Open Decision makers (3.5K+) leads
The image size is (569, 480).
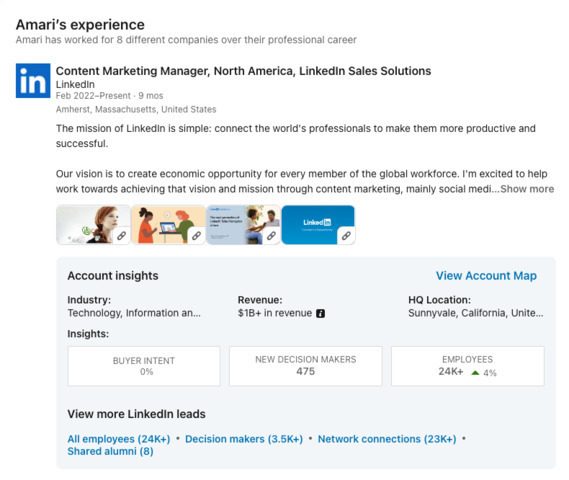click(244, 439)
